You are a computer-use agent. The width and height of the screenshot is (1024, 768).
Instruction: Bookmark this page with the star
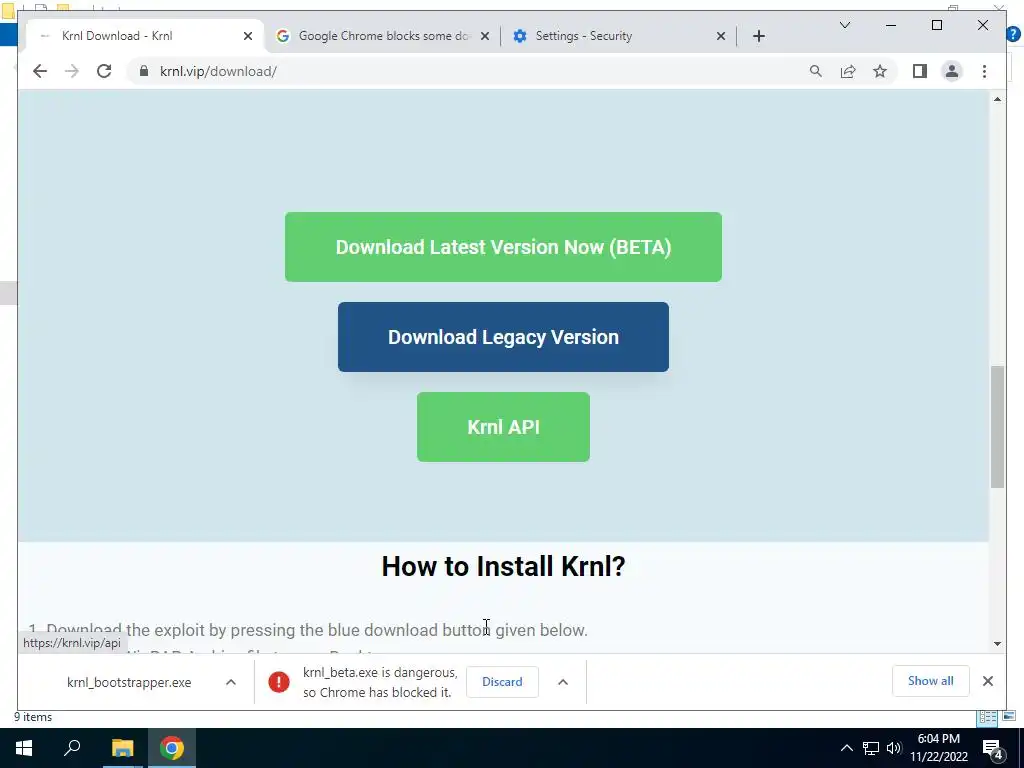pyautogui.click(x=880, y=71)
